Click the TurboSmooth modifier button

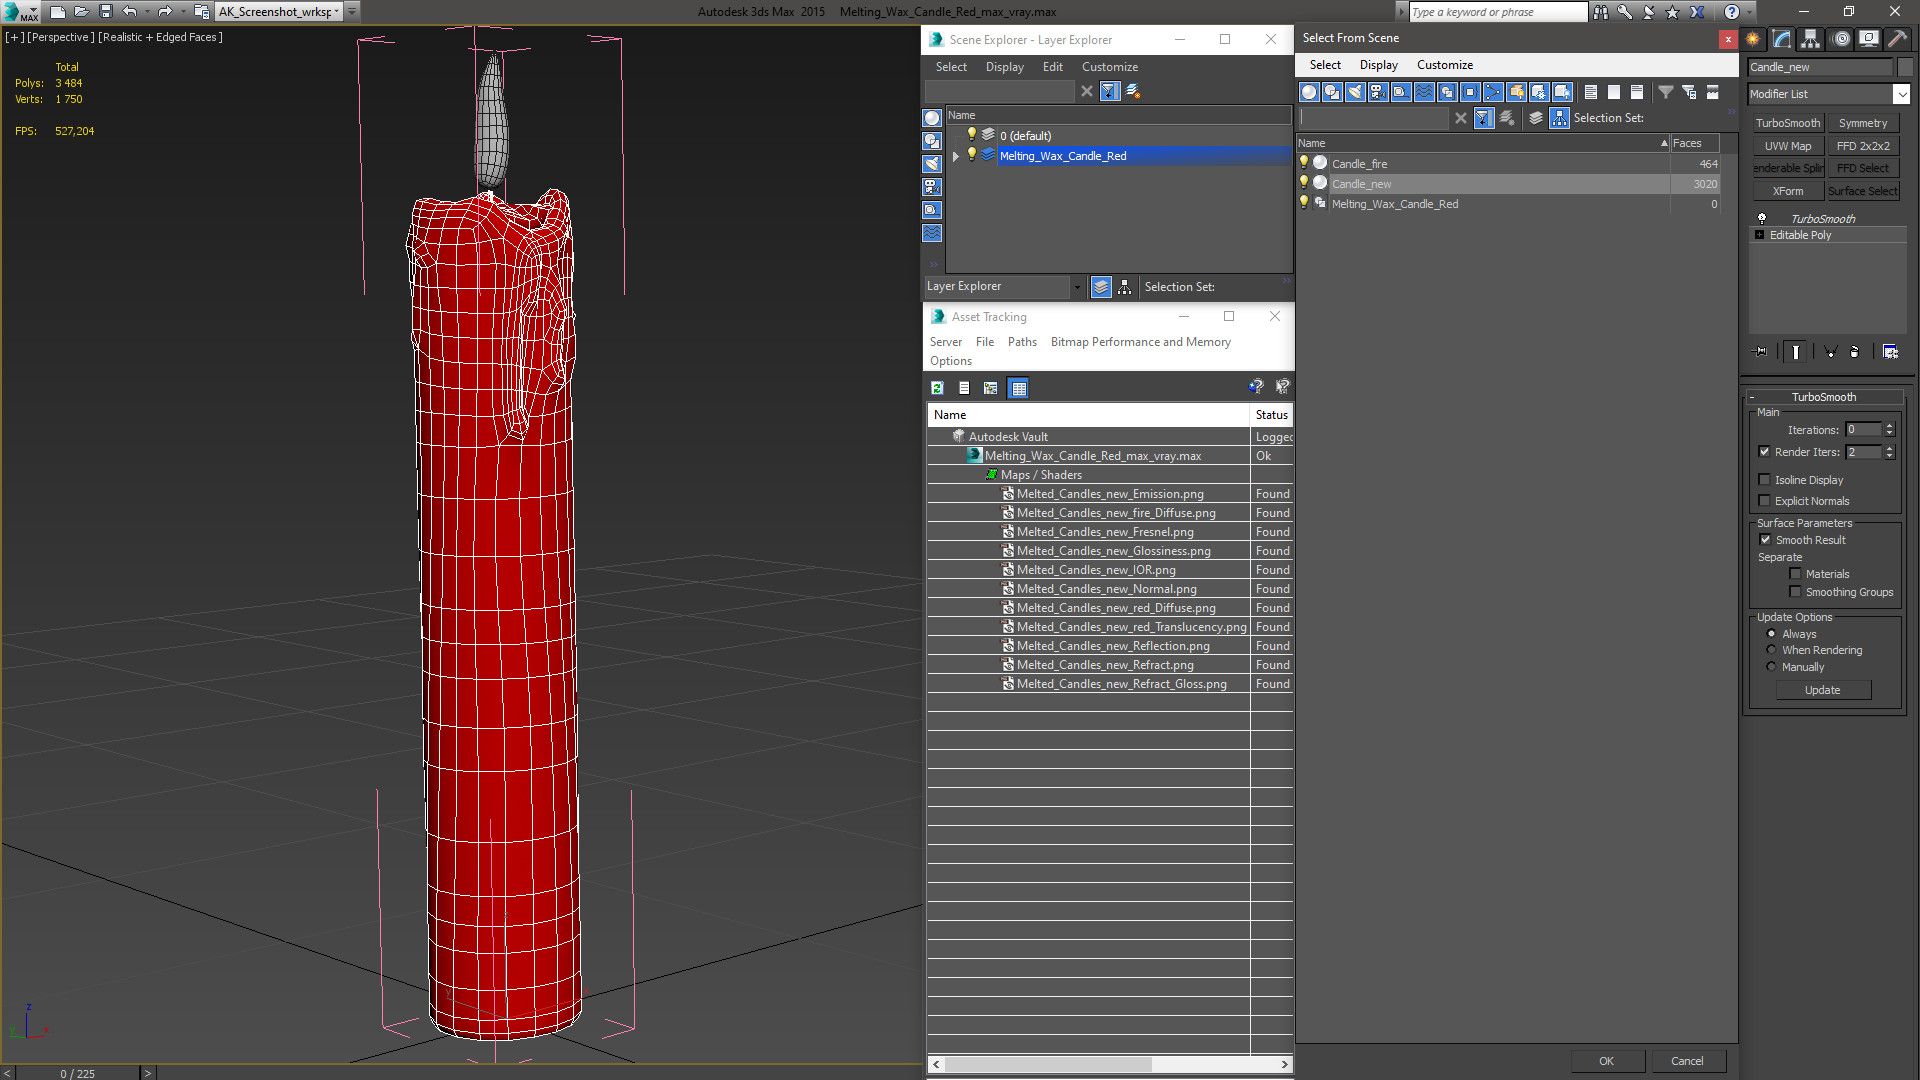pyautogui.click(x=1787, y=123)
